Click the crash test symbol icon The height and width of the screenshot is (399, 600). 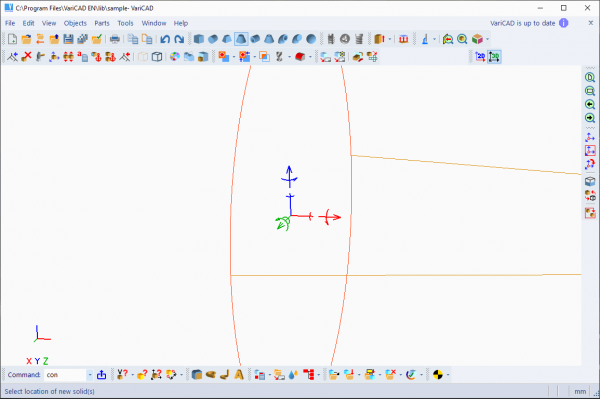click(x=438, y=375)
